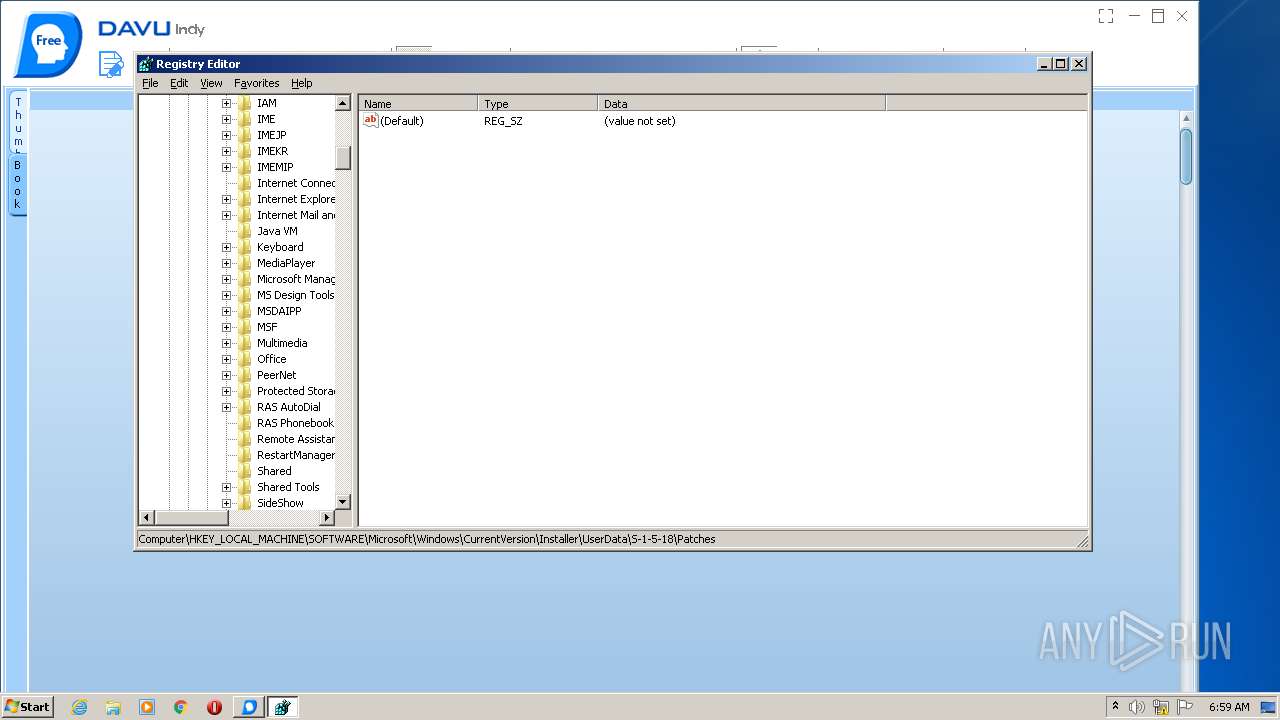Select the RAS Phonebook folder icon
The width and height of the screenshot is (1280, 720).
[245, 423]
